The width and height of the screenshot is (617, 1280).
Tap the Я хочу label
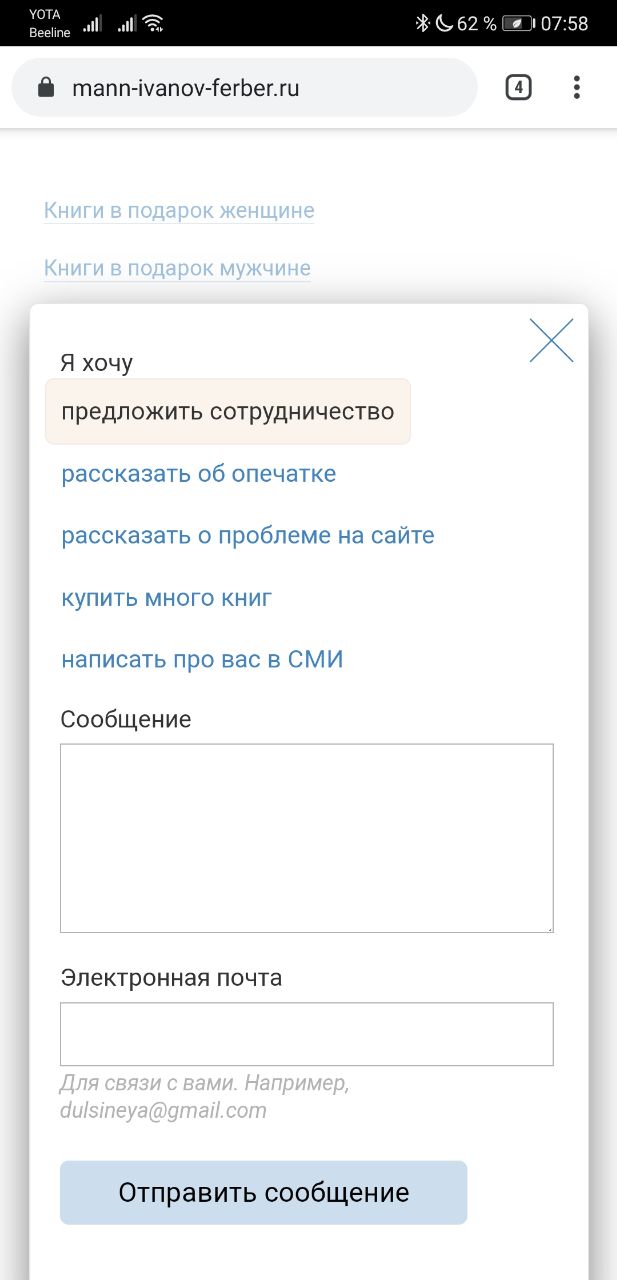pyautogui.click(x=97, y=362)
